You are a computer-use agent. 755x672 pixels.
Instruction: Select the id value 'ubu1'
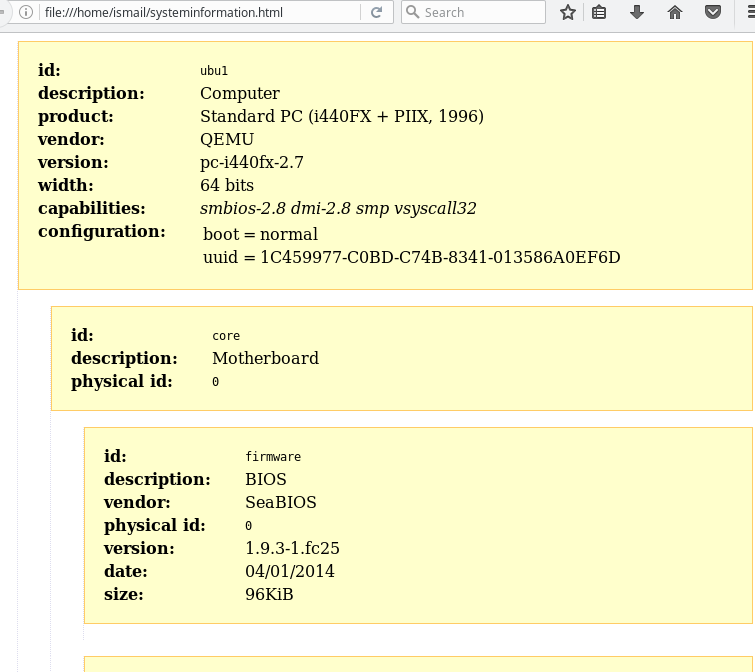(214, 71)
